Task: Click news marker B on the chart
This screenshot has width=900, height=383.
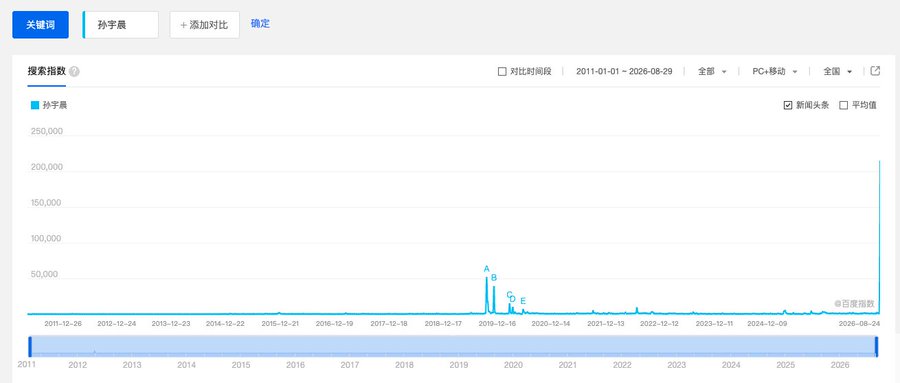Action: 494,278
